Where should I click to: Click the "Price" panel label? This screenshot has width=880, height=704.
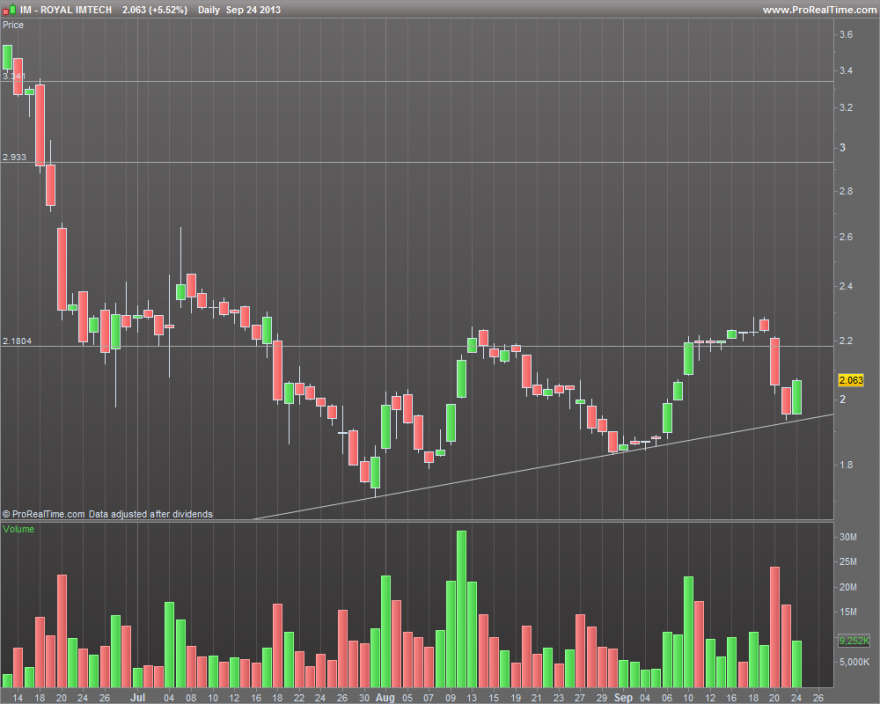13,25
